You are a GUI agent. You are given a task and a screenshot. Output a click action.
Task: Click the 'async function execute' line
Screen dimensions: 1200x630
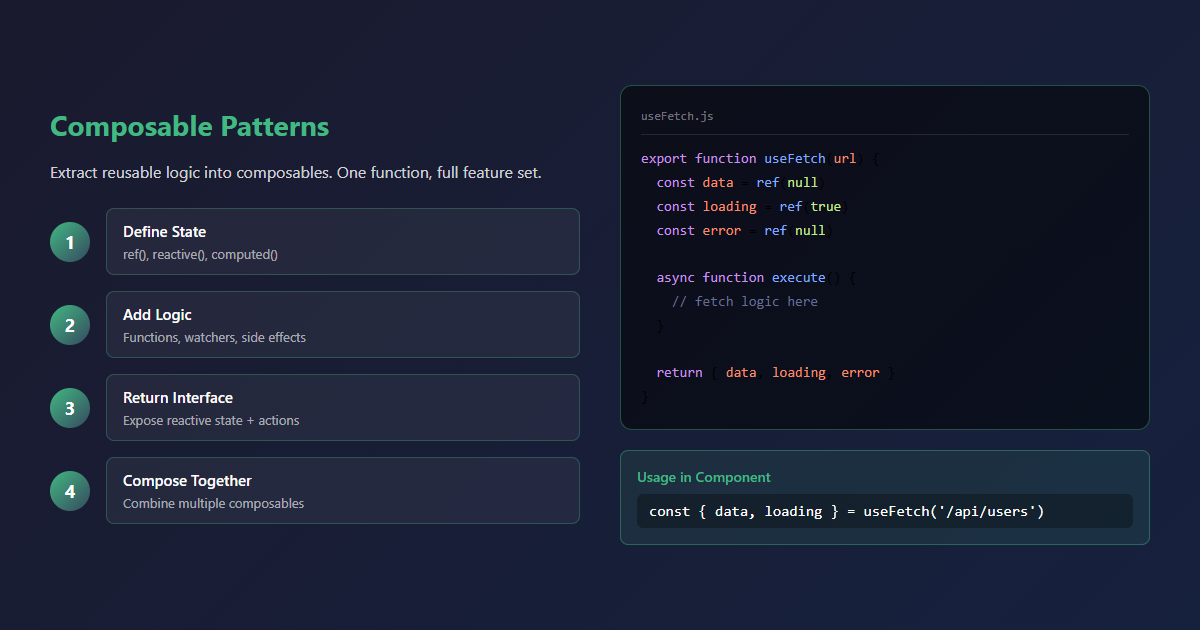pos(756,277)
